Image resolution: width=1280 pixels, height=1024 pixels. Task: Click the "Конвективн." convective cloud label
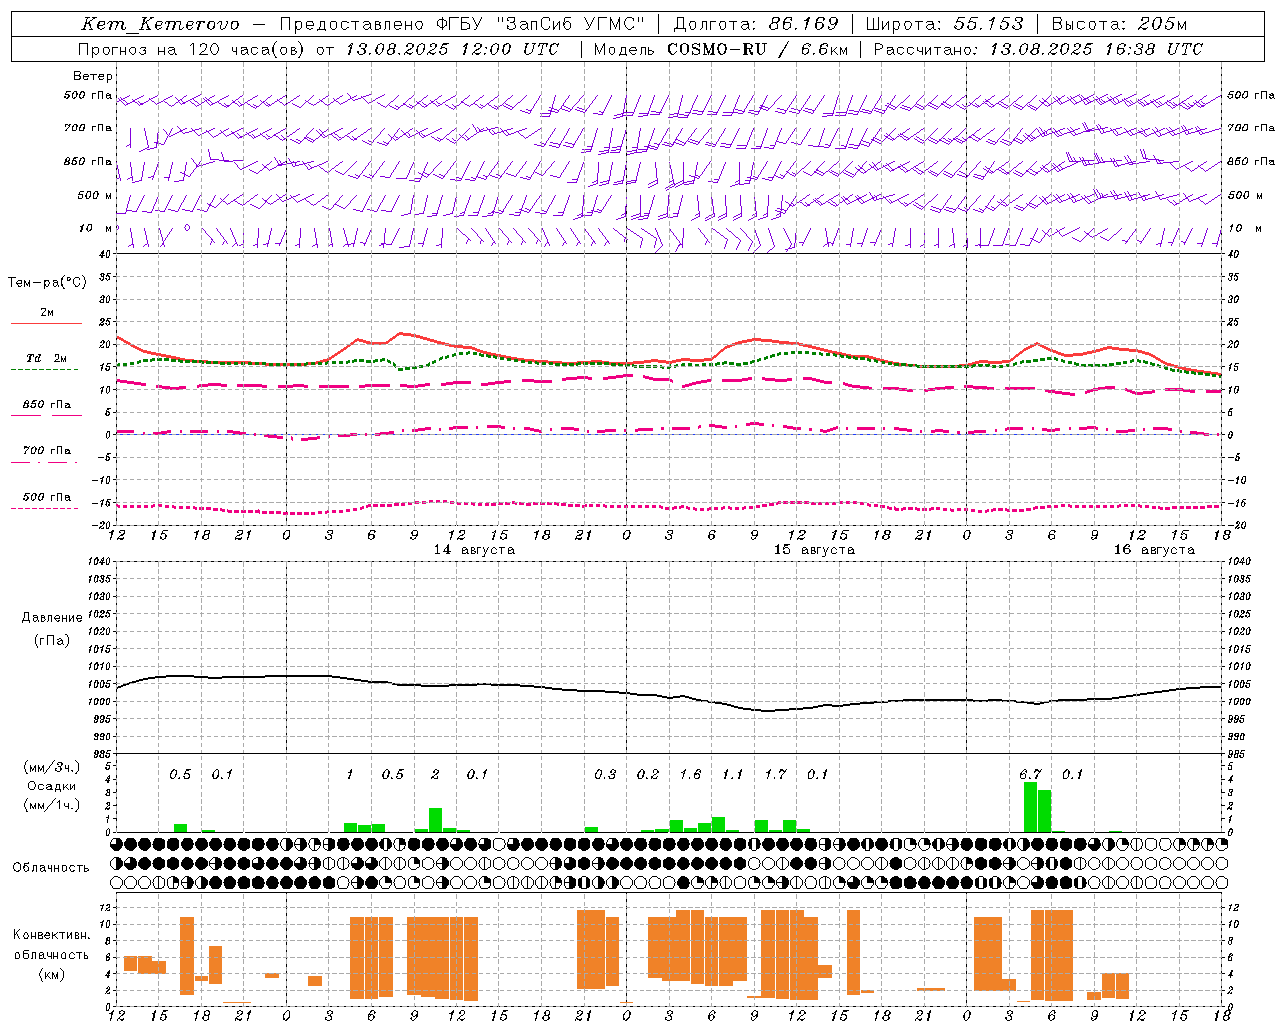52,935
